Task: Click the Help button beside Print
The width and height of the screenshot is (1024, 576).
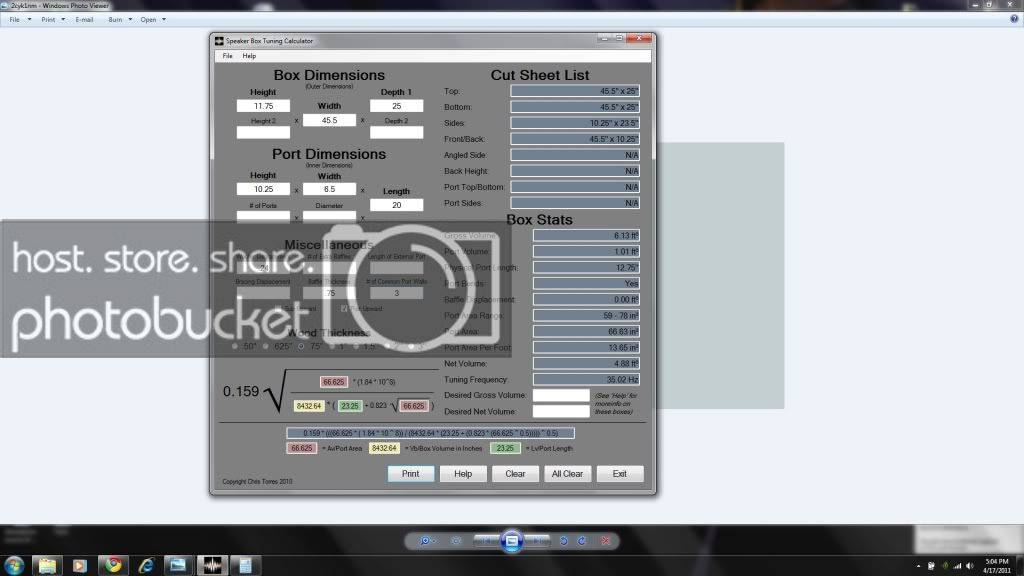Action: [463, 473]
